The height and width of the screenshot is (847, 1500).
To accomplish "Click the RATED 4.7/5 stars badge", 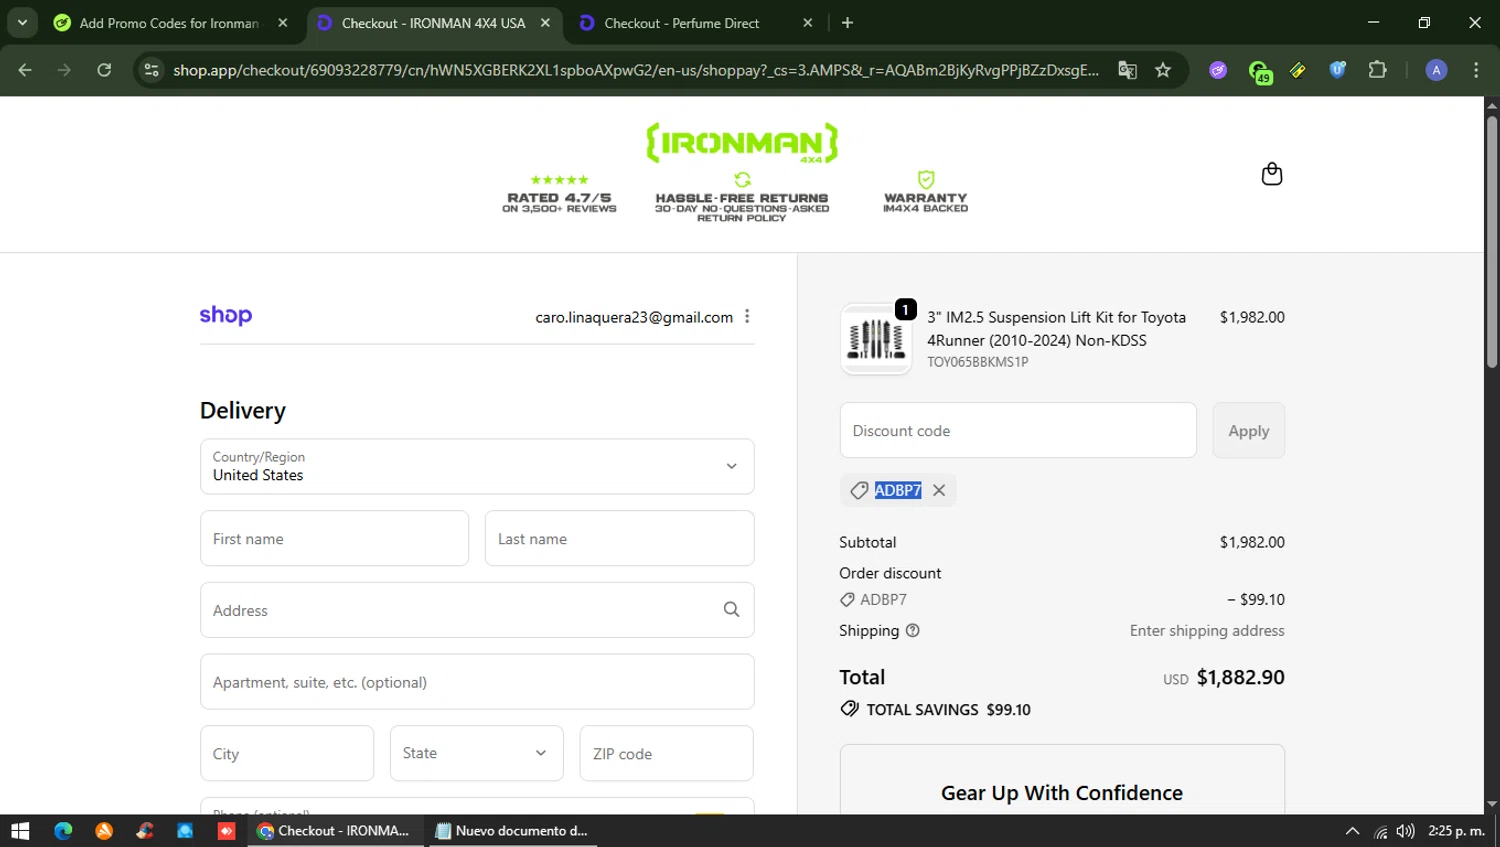I will coord(559,194).
